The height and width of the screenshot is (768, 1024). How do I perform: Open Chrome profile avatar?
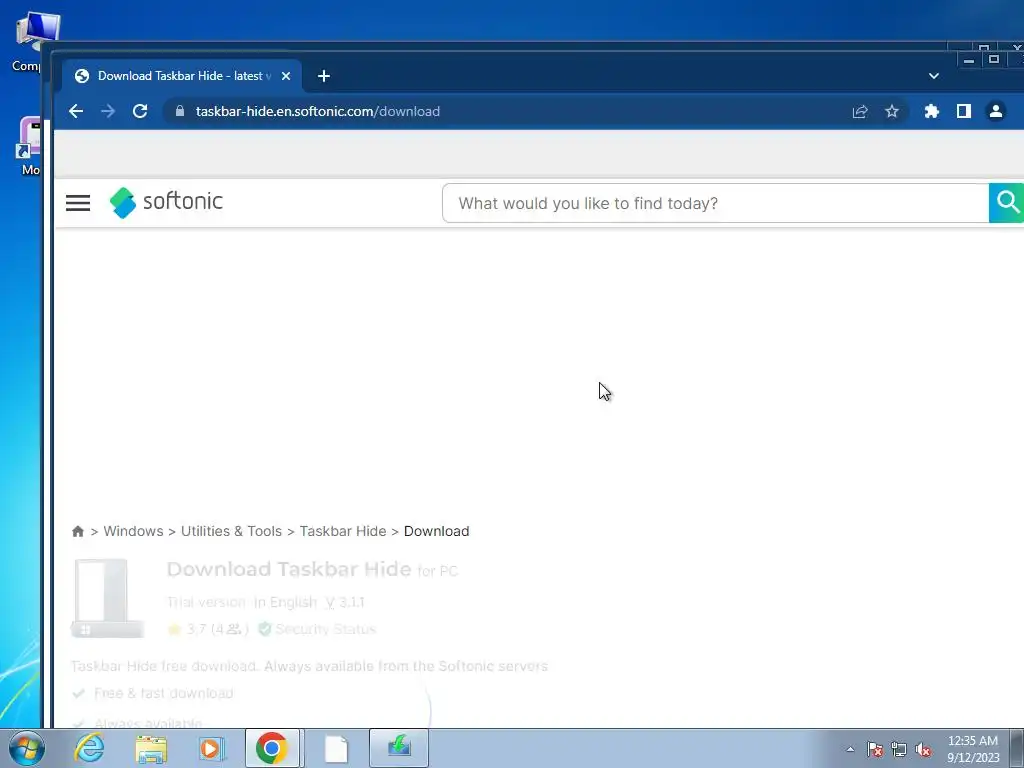[x=996, y=112]
